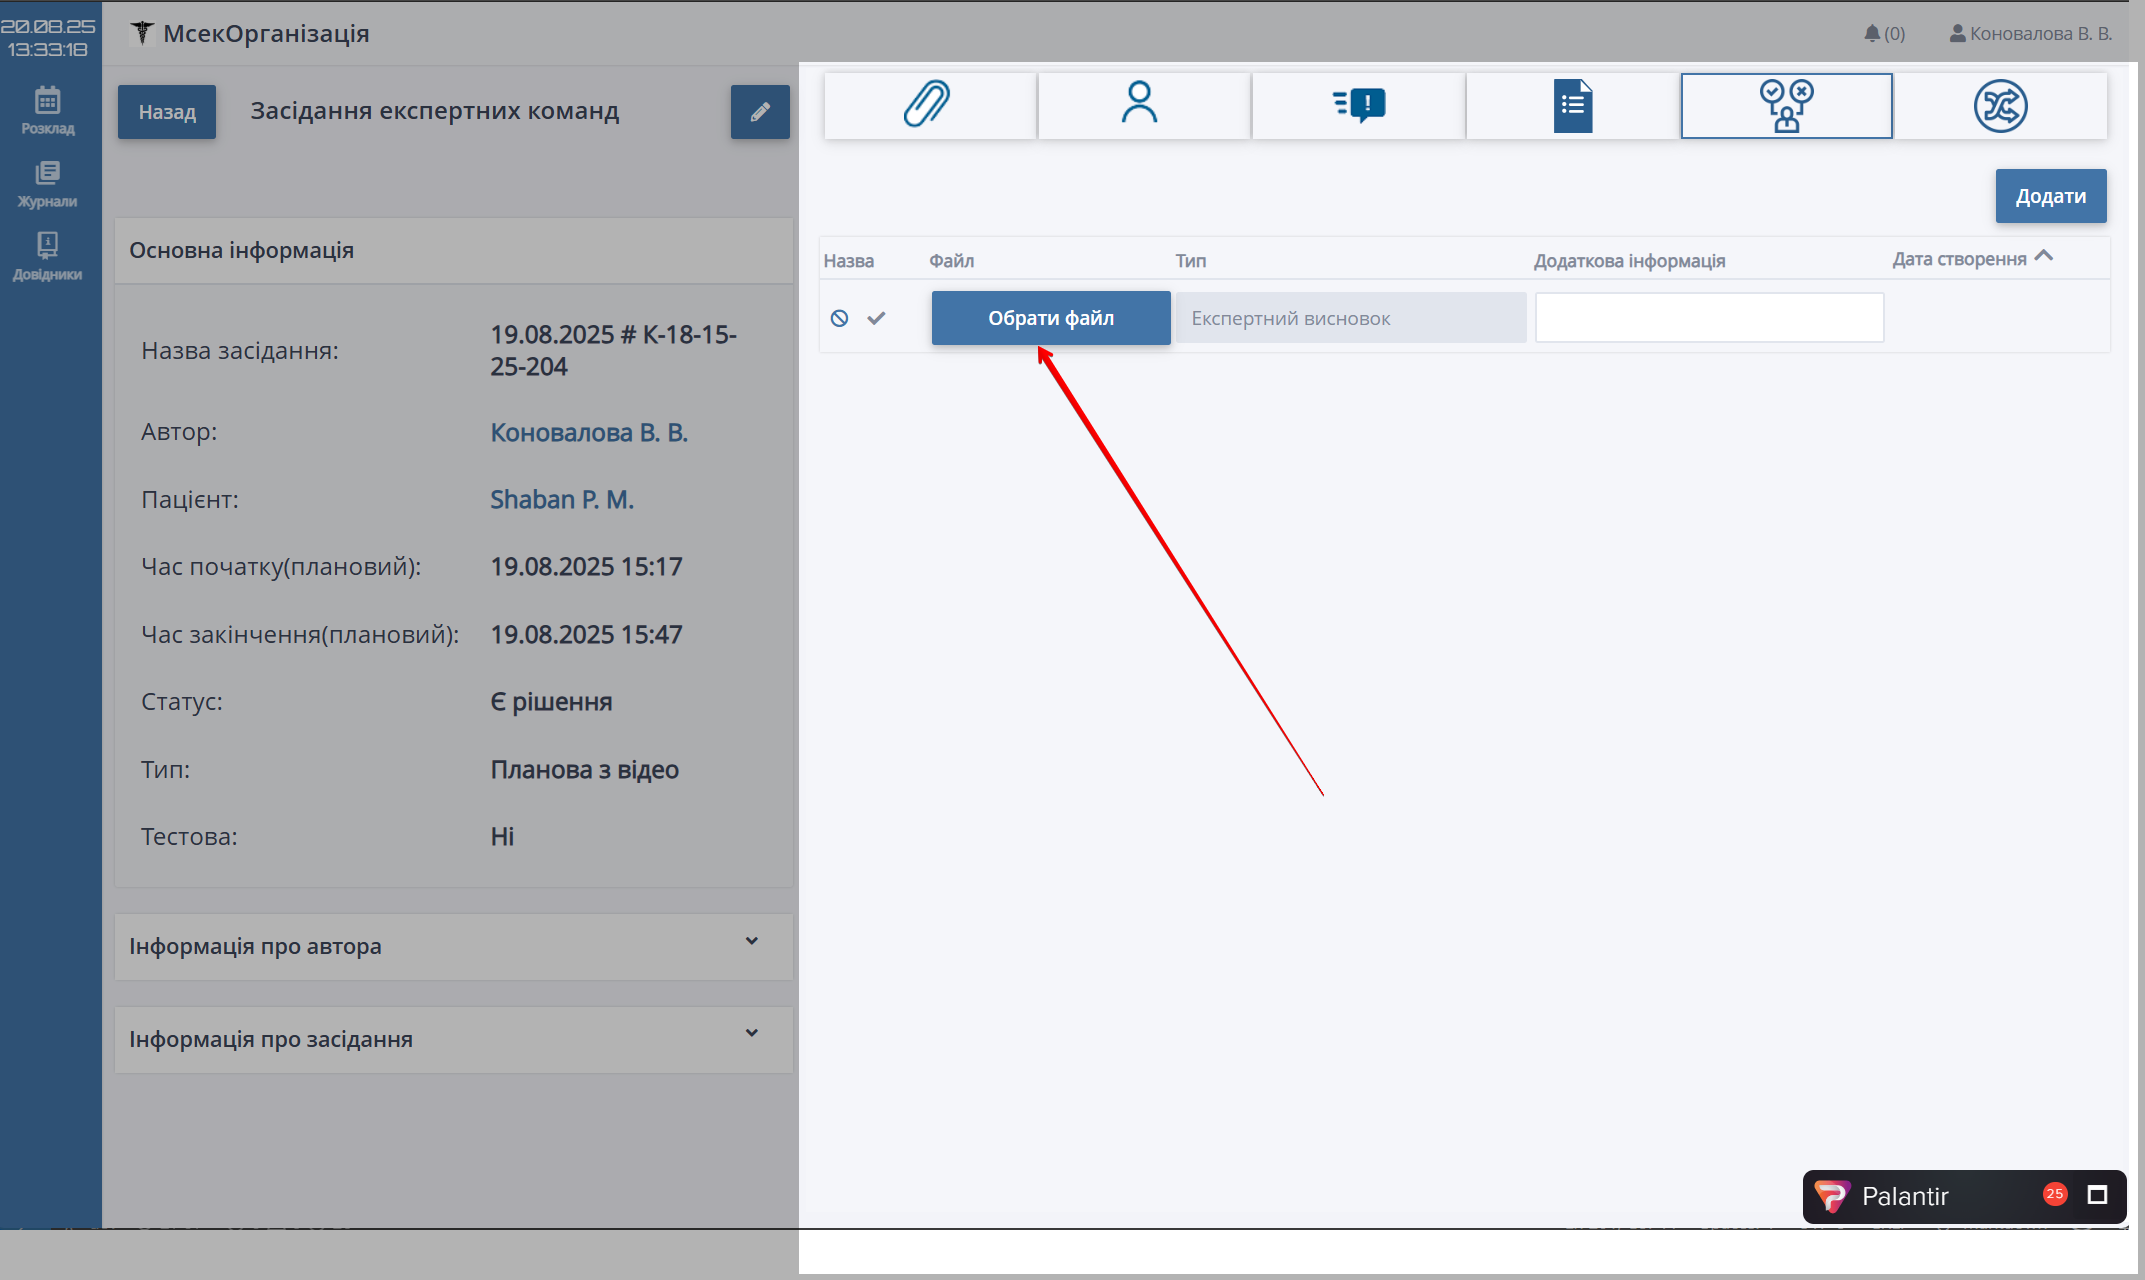Open the paperclip attachments tab
This screenshot has width=2145, height=1280.
point(928,105)
